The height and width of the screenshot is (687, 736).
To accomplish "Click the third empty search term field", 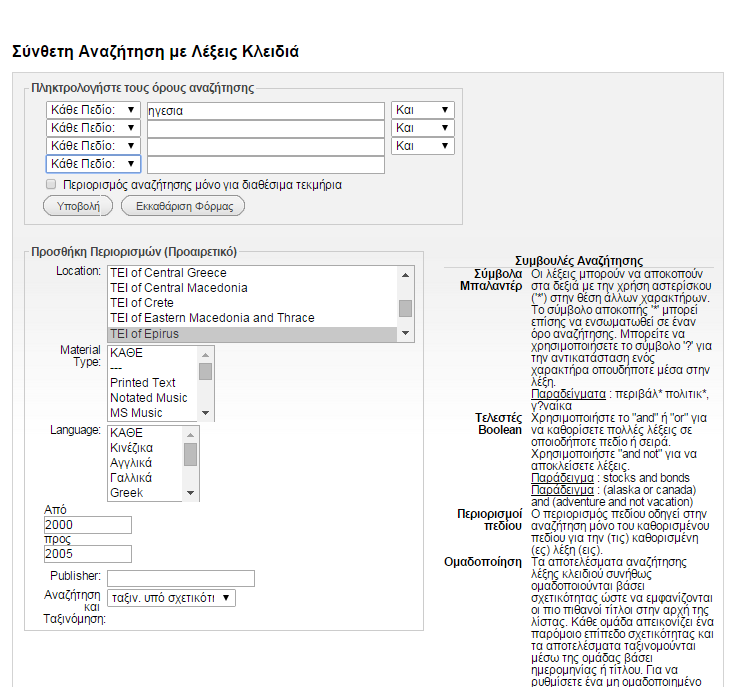I will tap(266, 147).
